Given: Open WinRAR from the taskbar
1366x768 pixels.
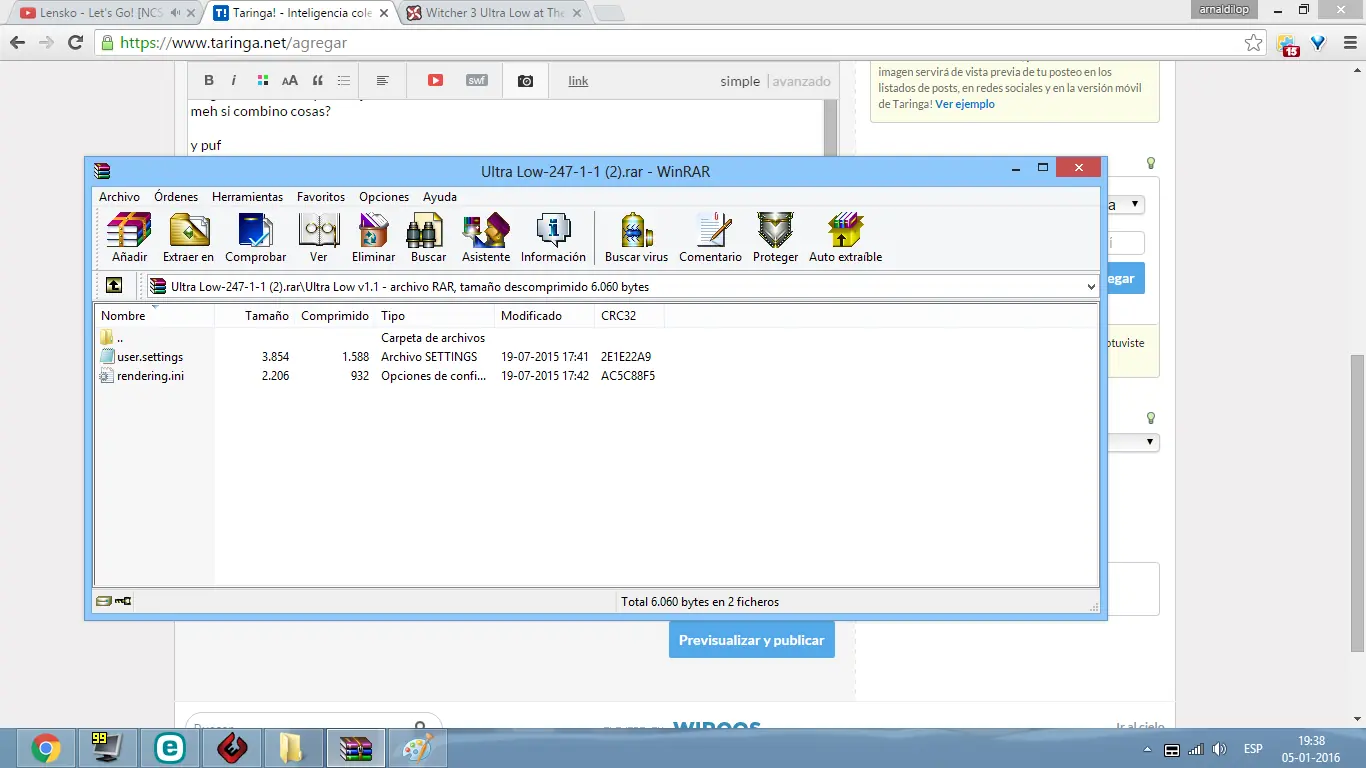Looking at the screenshot, I should pos(356,748).
